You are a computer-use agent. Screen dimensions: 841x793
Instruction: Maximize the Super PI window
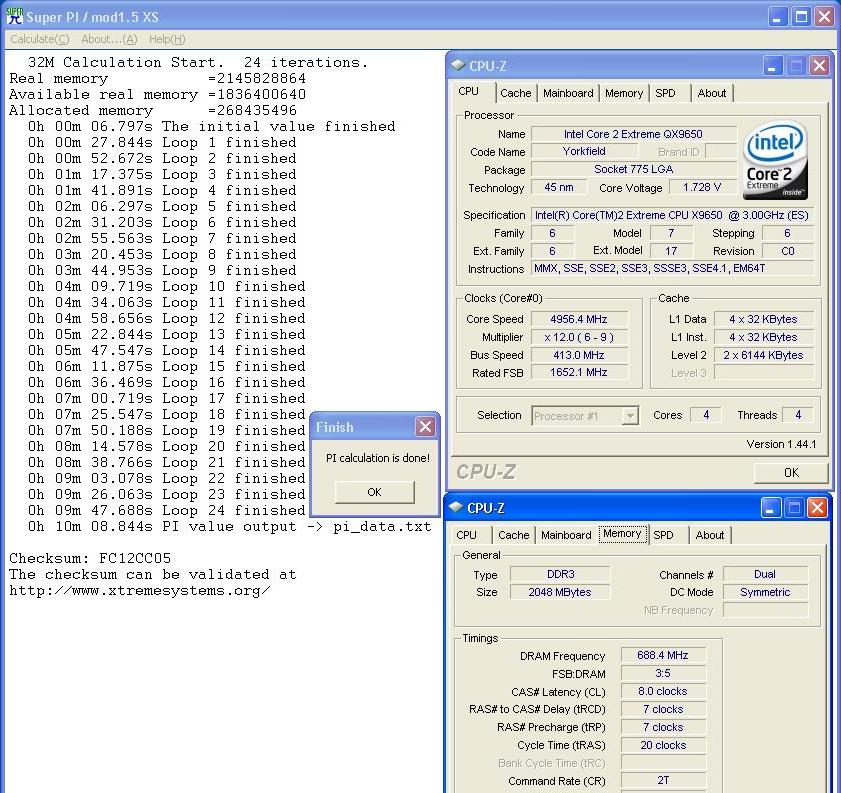click(801, 17)
